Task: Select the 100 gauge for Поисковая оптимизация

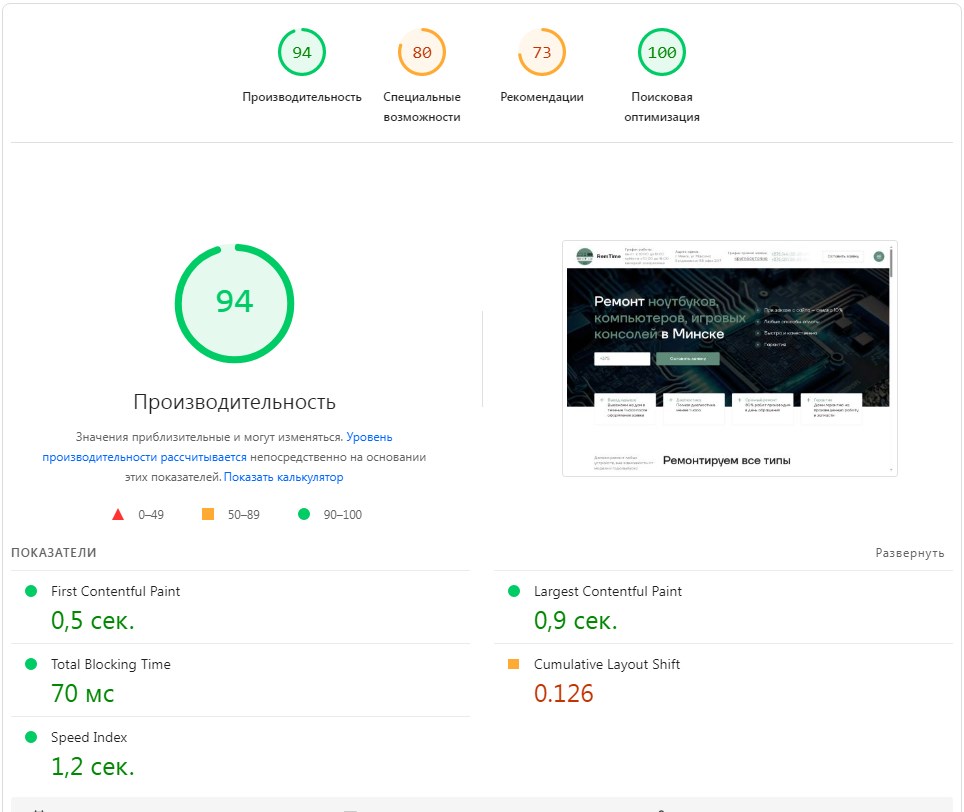Action: coord(661,52)
